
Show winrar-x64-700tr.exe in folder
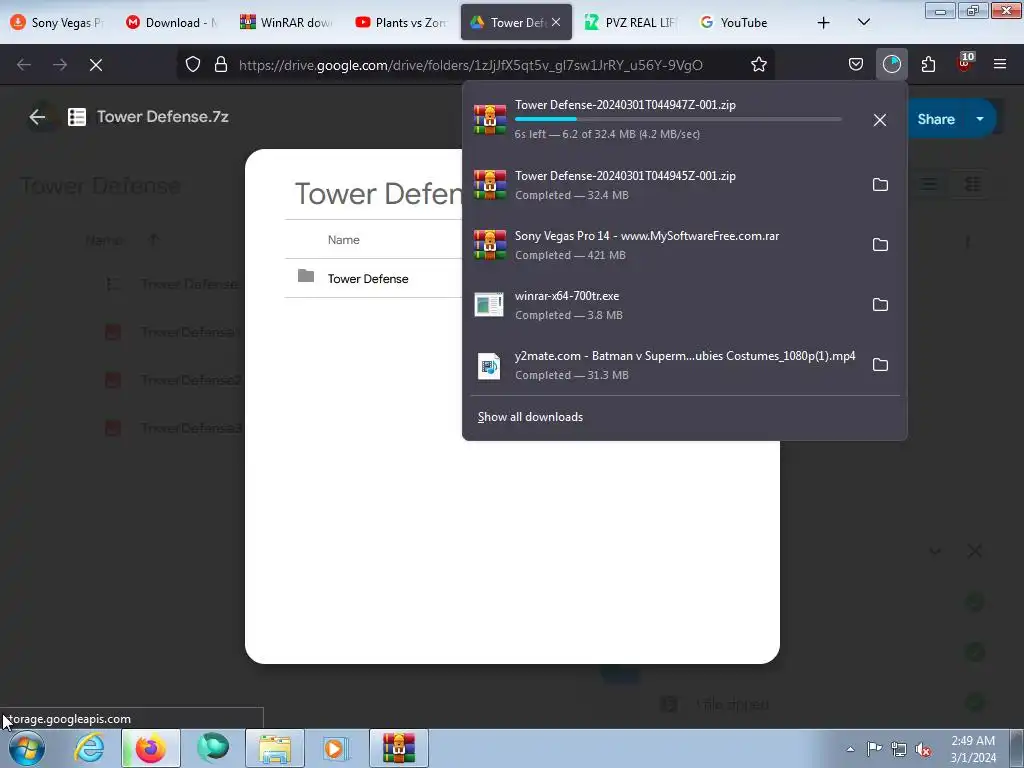coord(880,305)
